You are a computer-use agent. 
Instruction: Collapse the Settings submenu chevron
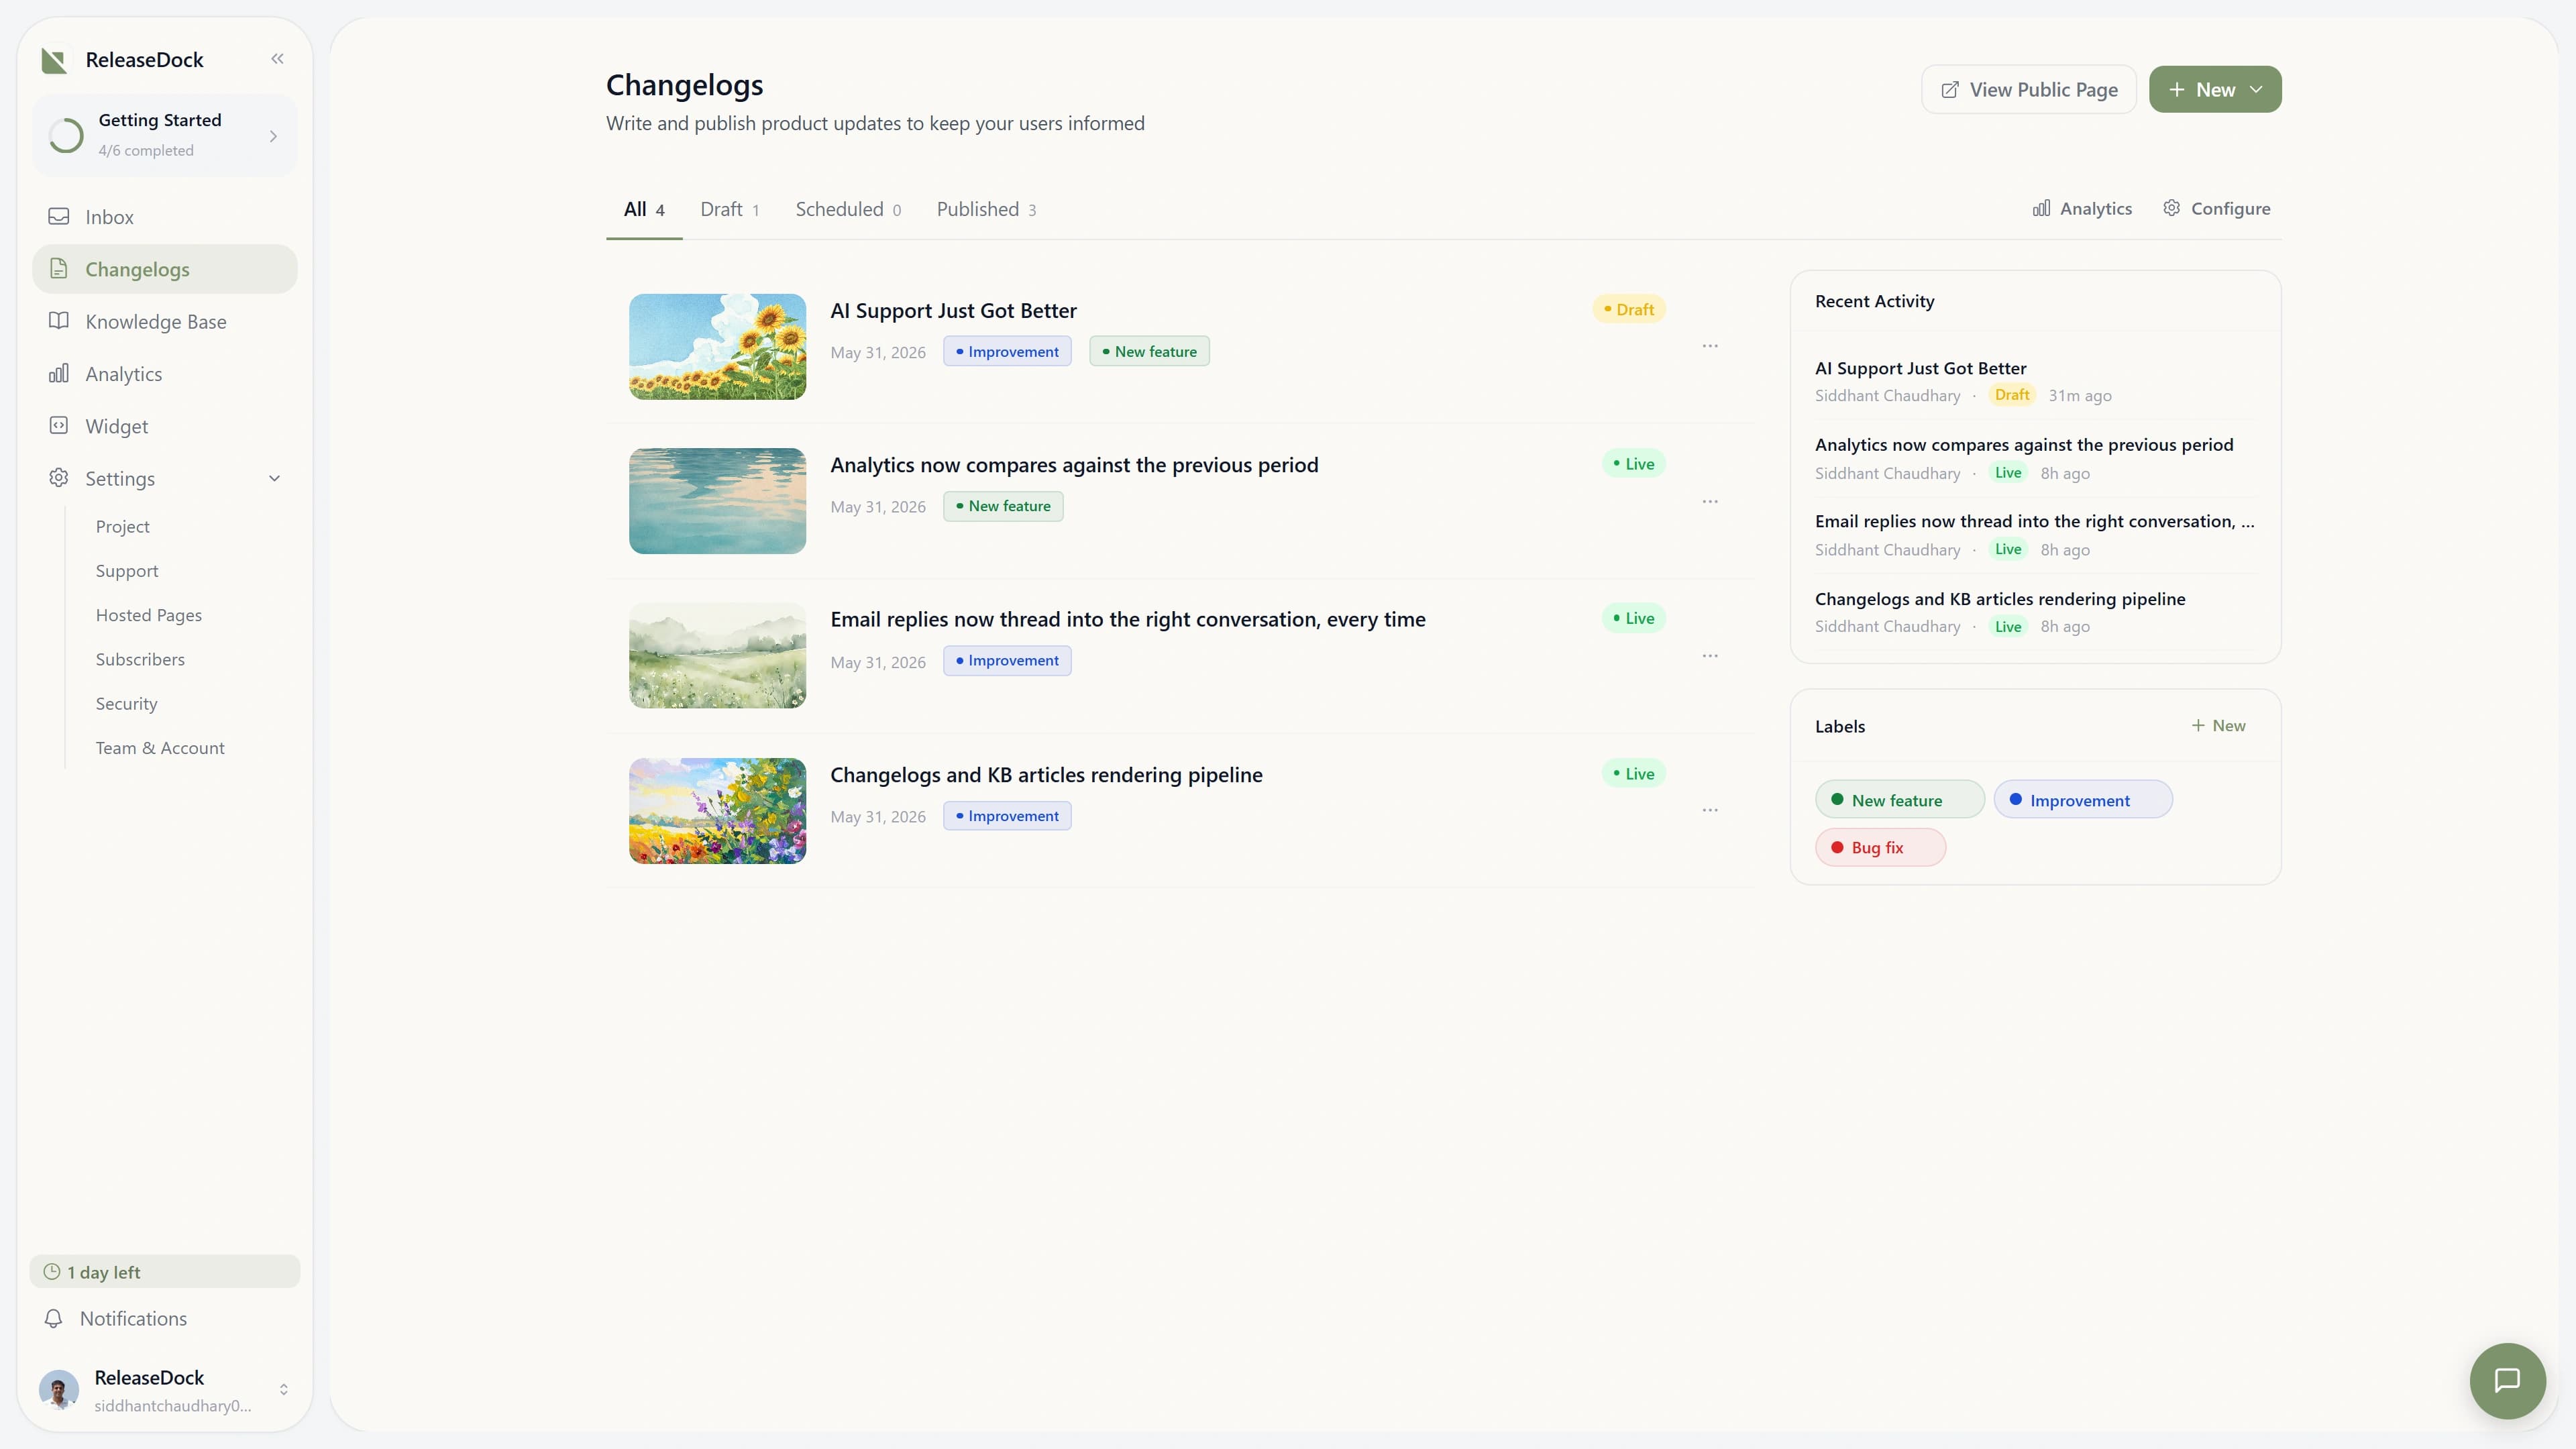tap(274, 478)
